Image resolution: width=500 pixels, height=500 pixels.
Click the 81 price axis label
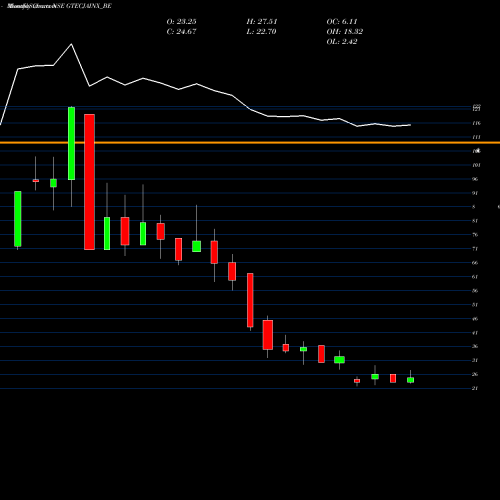(475, 221)
